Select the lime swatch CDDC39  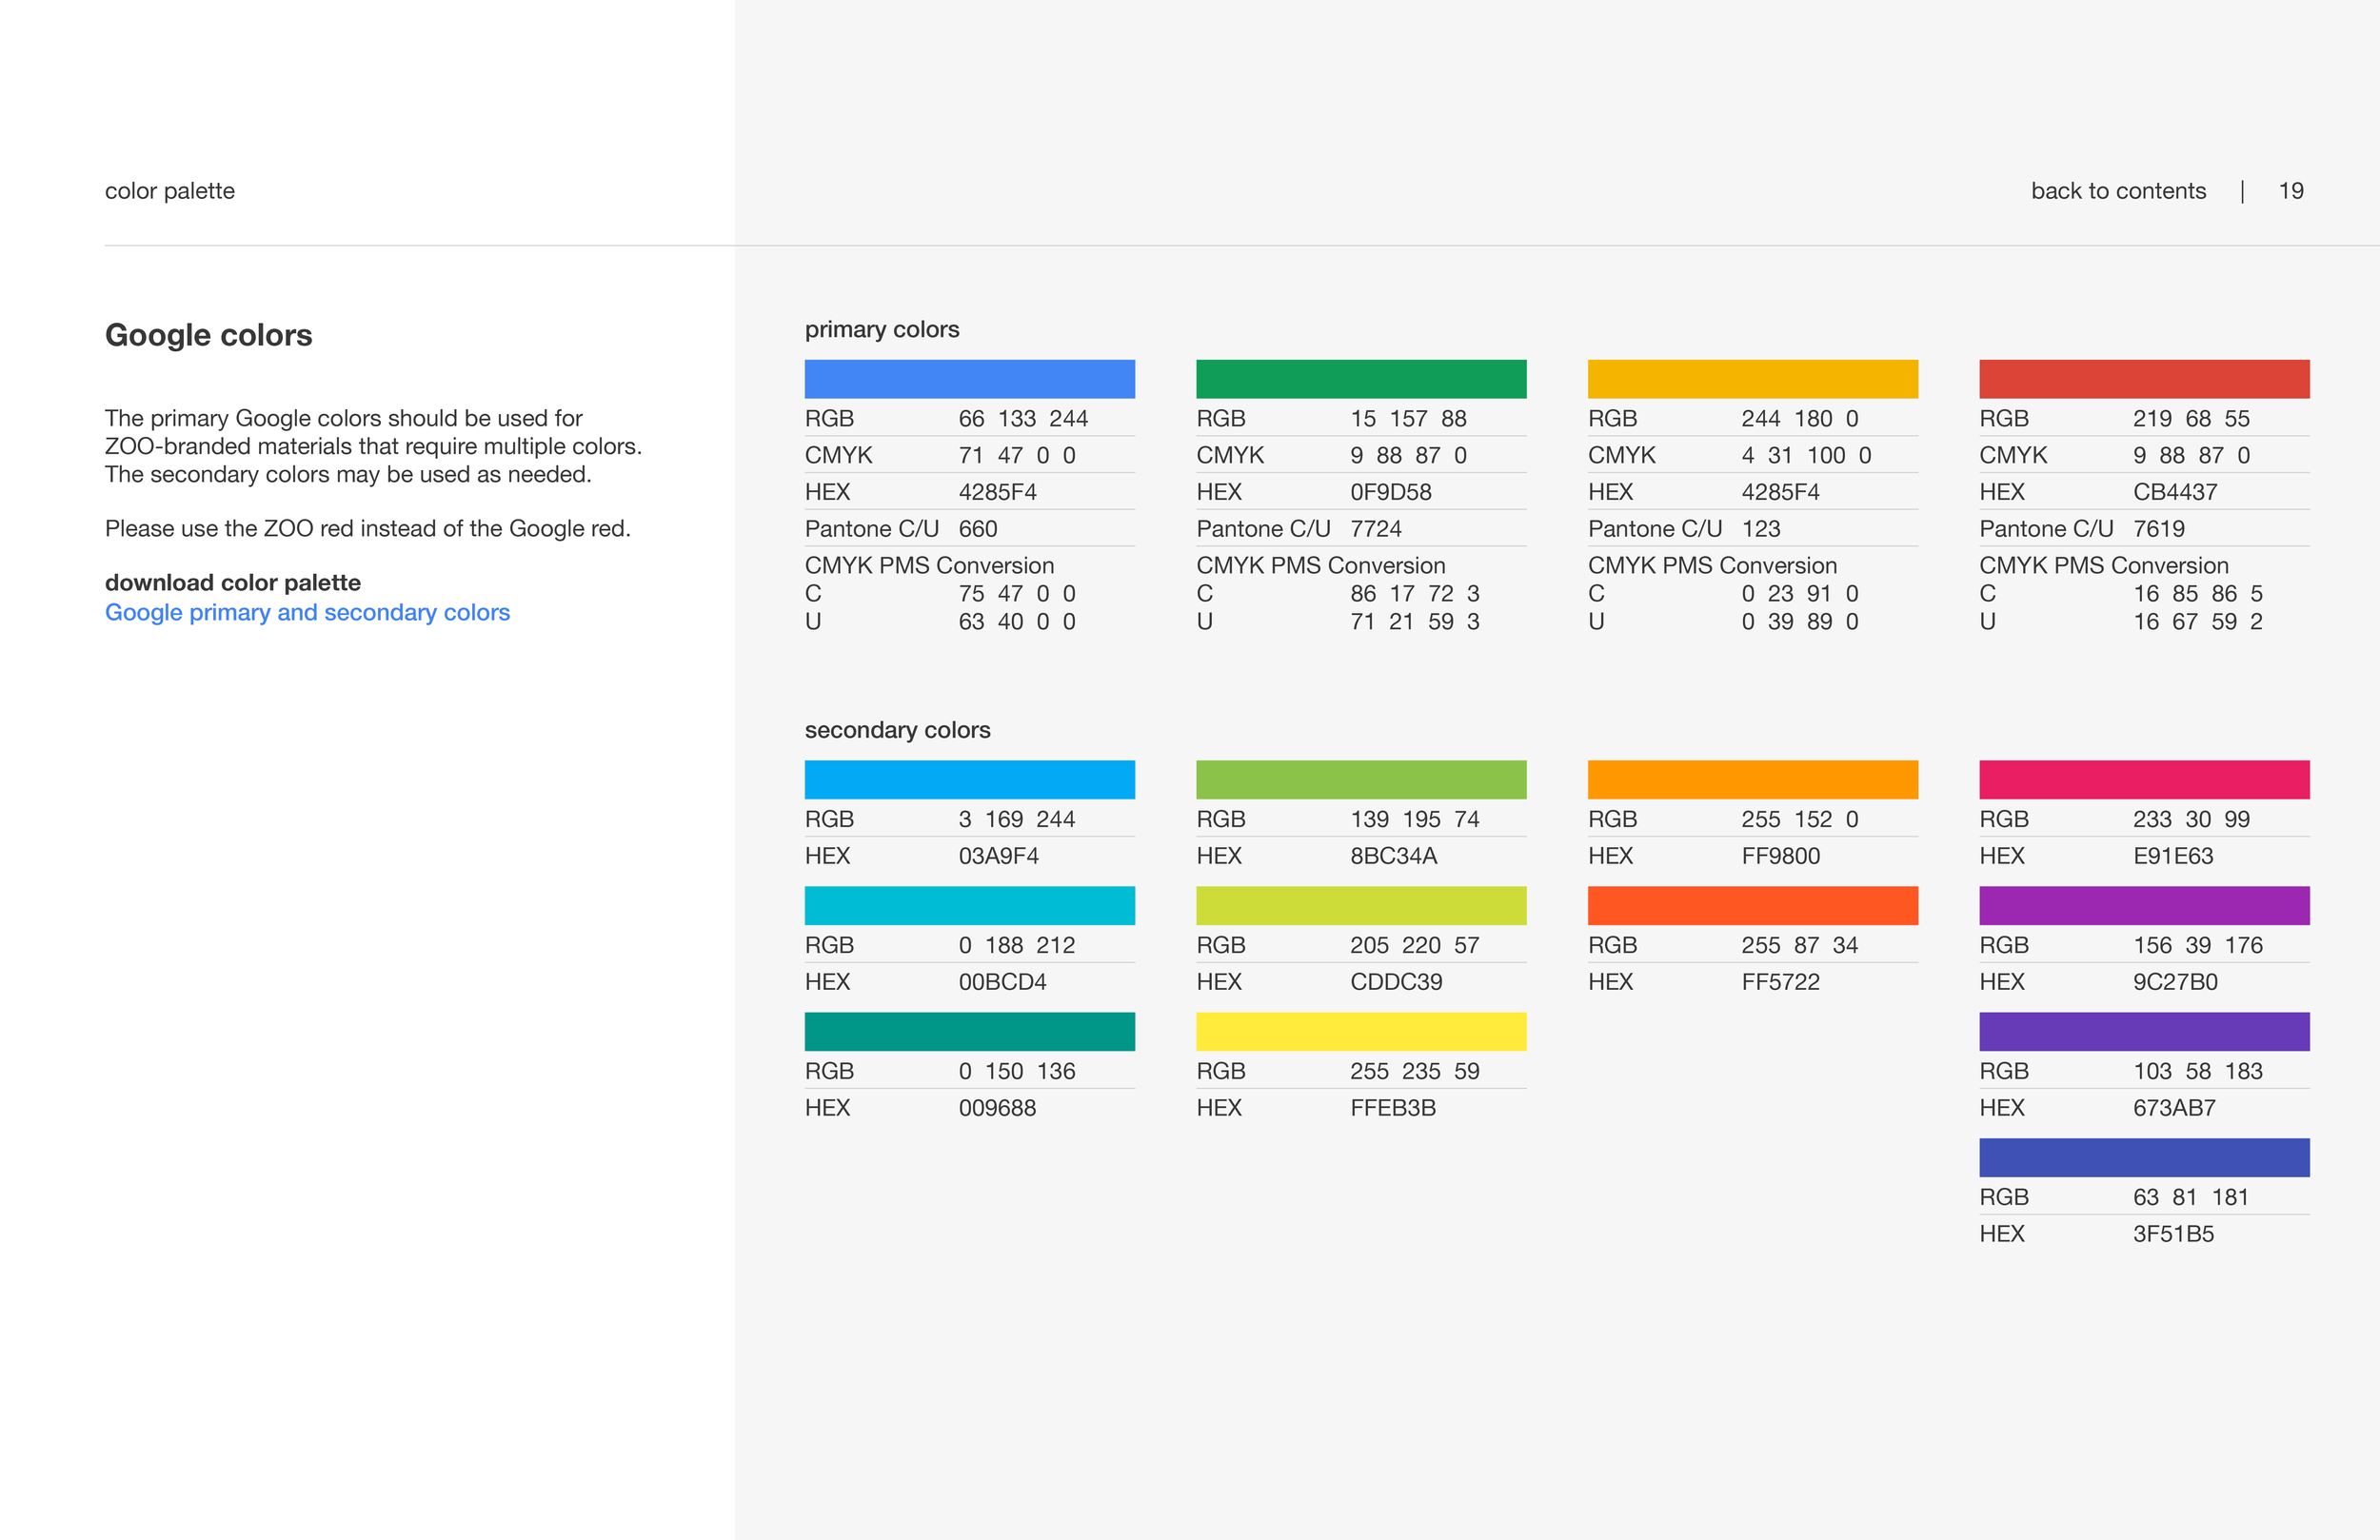(1360, 905)
